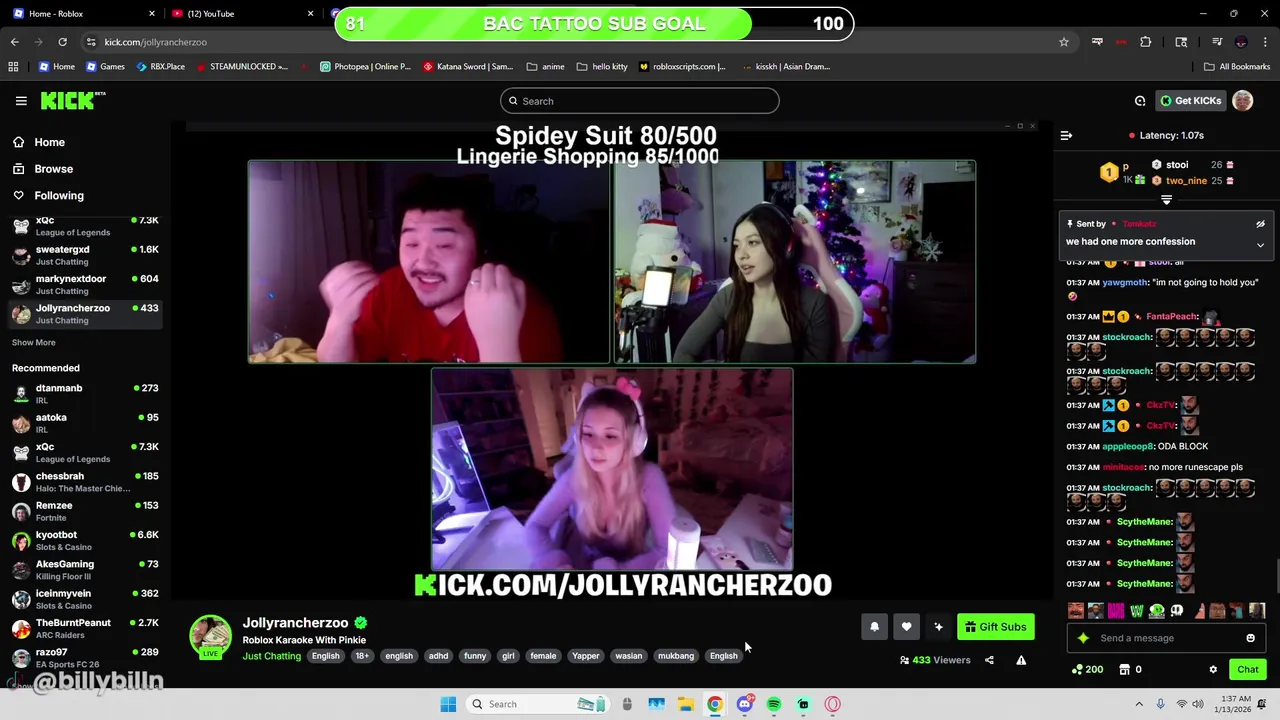This screenshot has width=1280, height=720.
Task: Open kyootbot recommended channel
Action: (x=85, y=541)
